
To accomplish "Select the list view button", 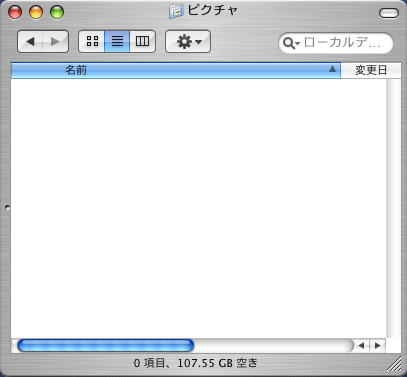I will 117,41.
